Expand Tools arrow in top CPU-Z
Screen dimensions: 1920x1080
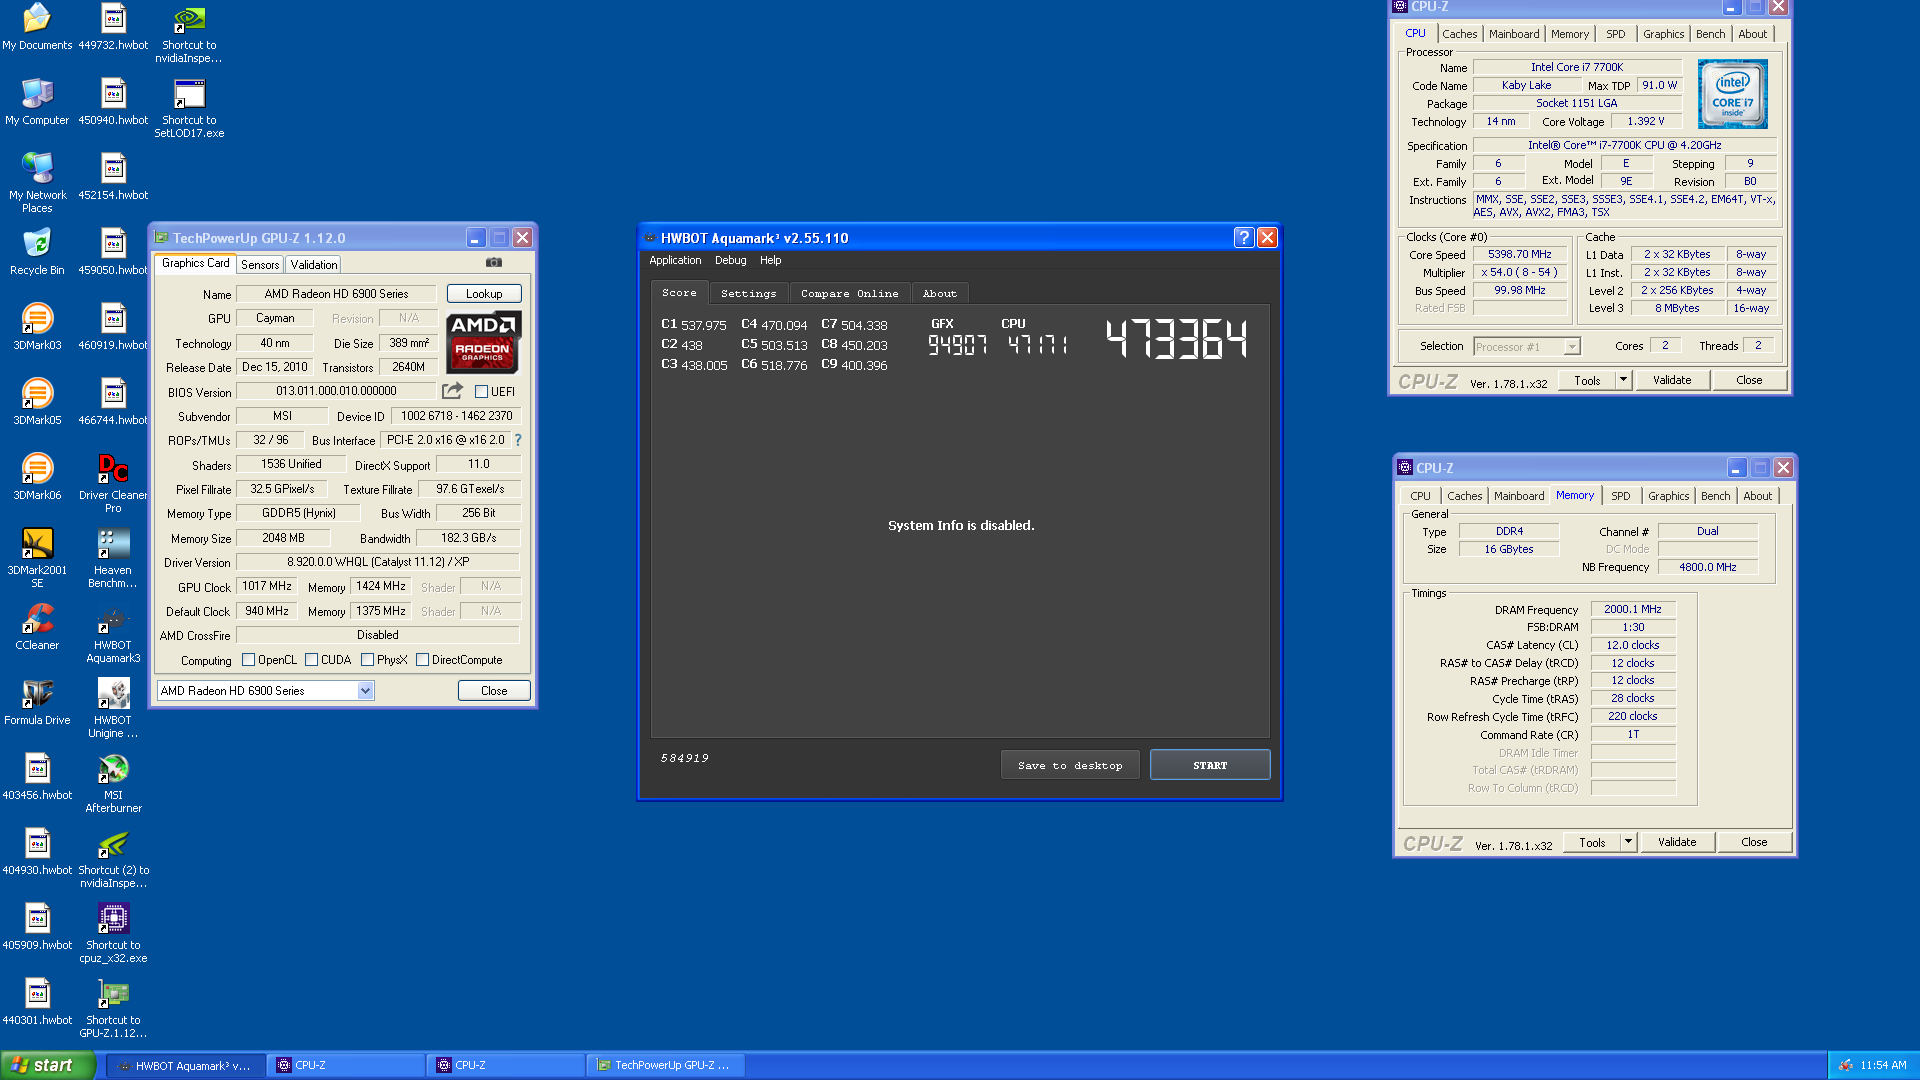[1623, 380]
